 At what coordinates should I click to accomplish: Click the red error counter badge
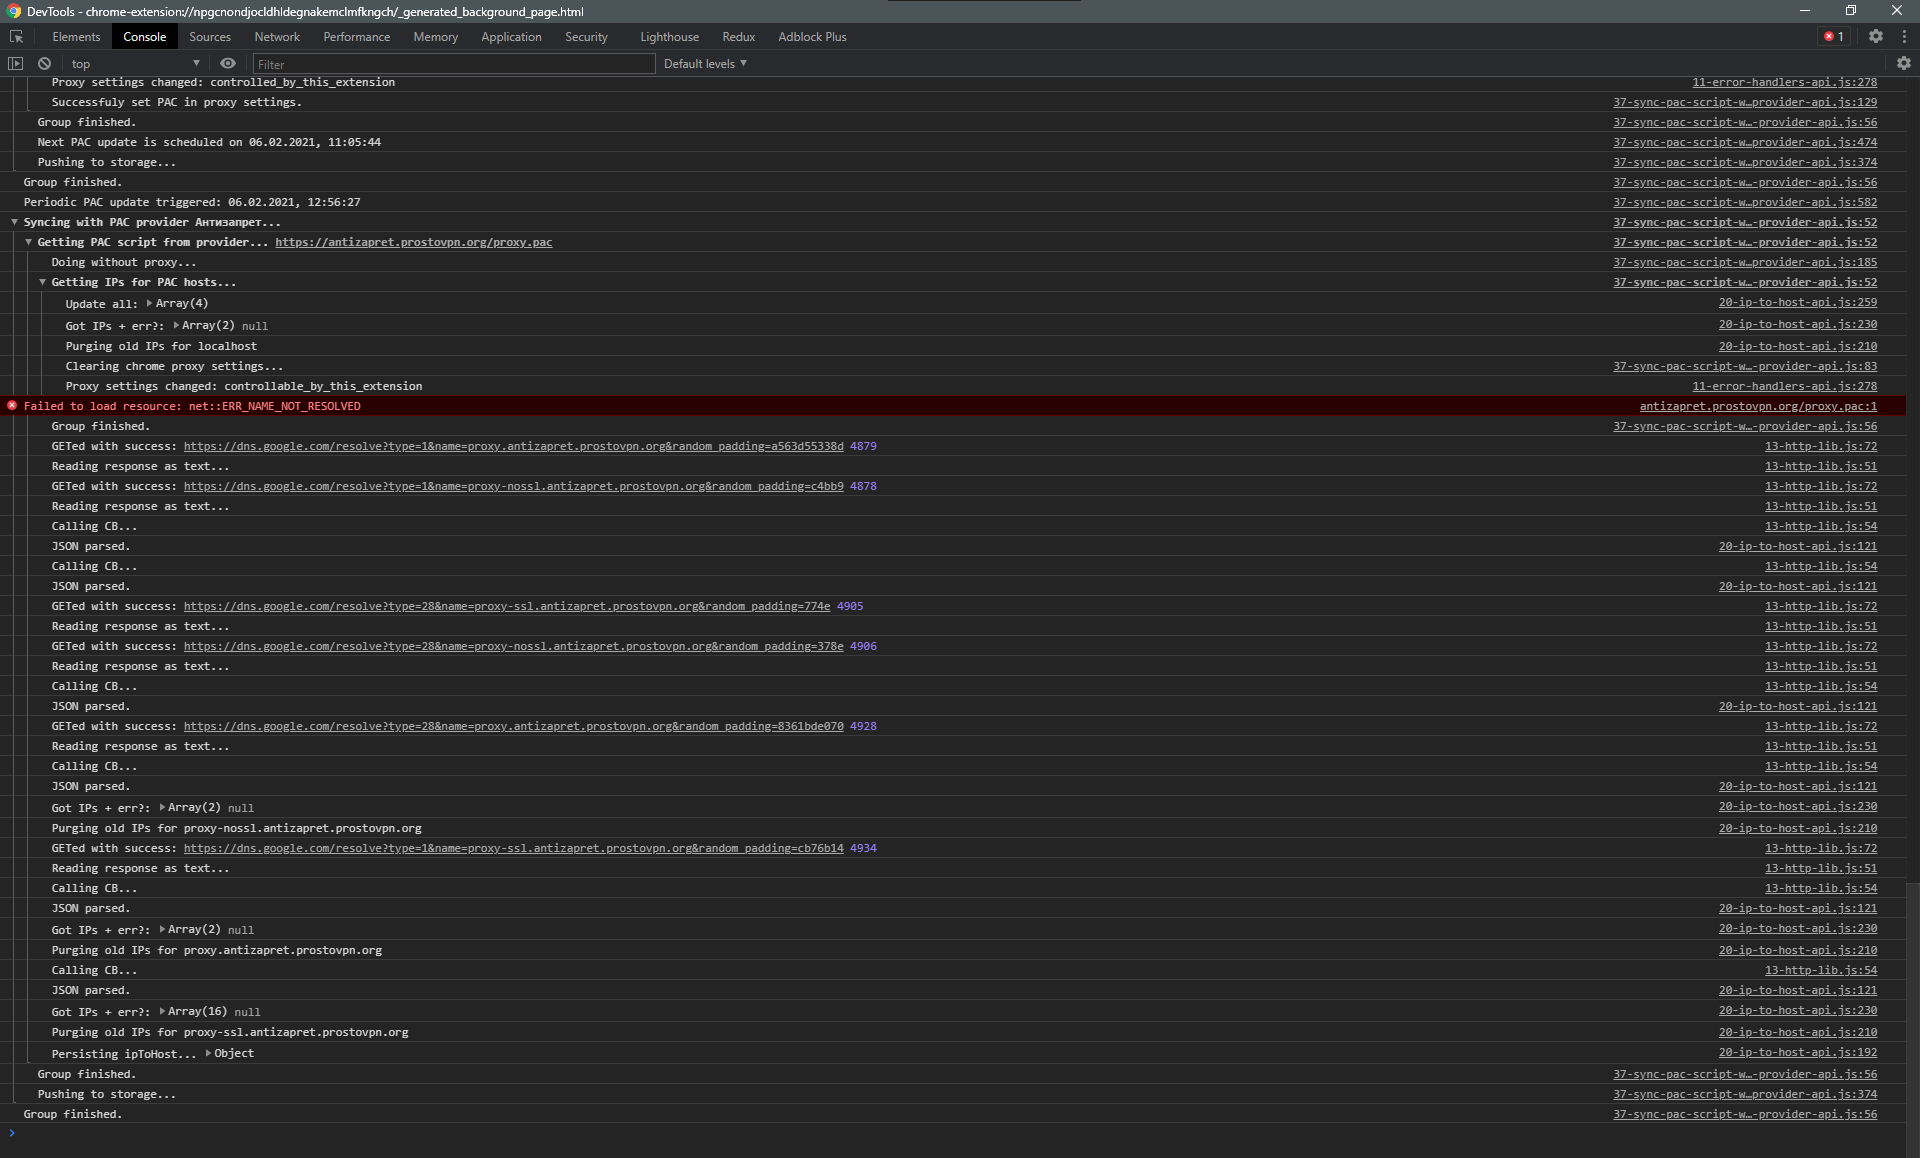click(x=1833, y=36)
